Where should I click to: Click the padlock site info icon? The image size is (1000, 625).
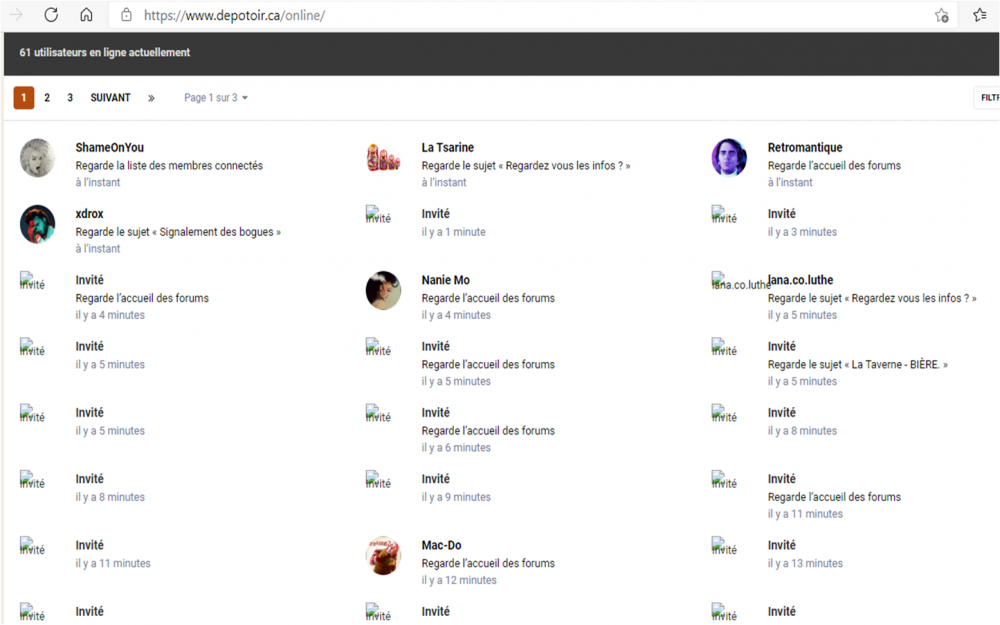[x=126, y=15]
